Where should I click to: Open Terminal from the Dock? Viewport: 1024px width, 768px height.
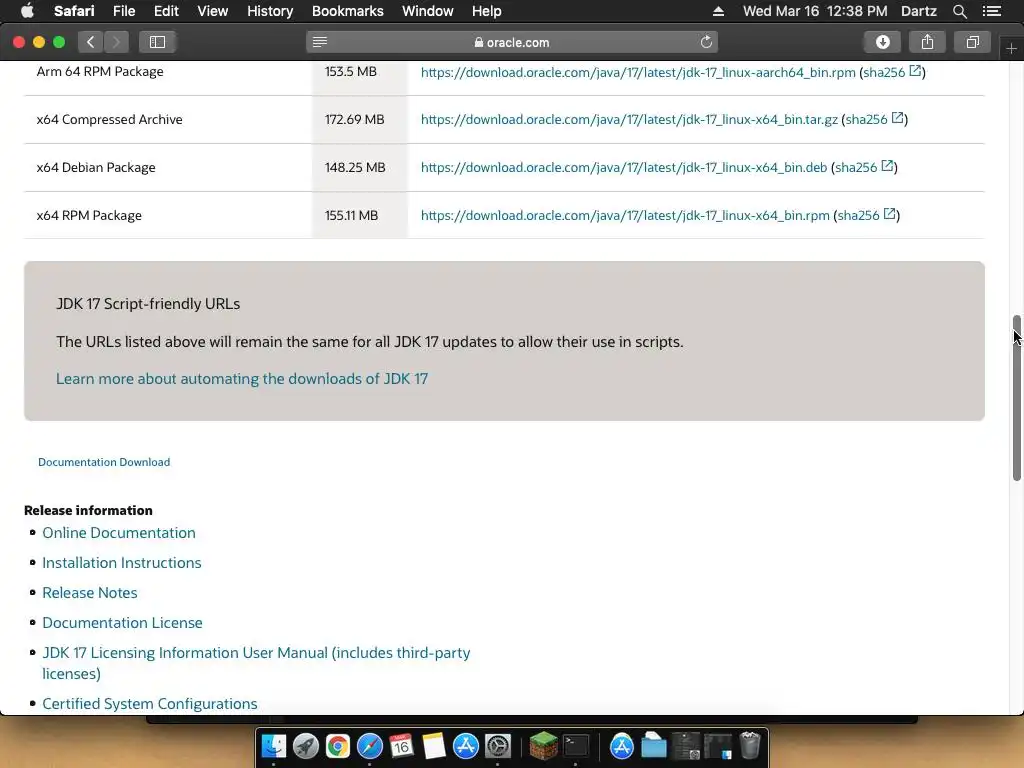tap(575, 746)
